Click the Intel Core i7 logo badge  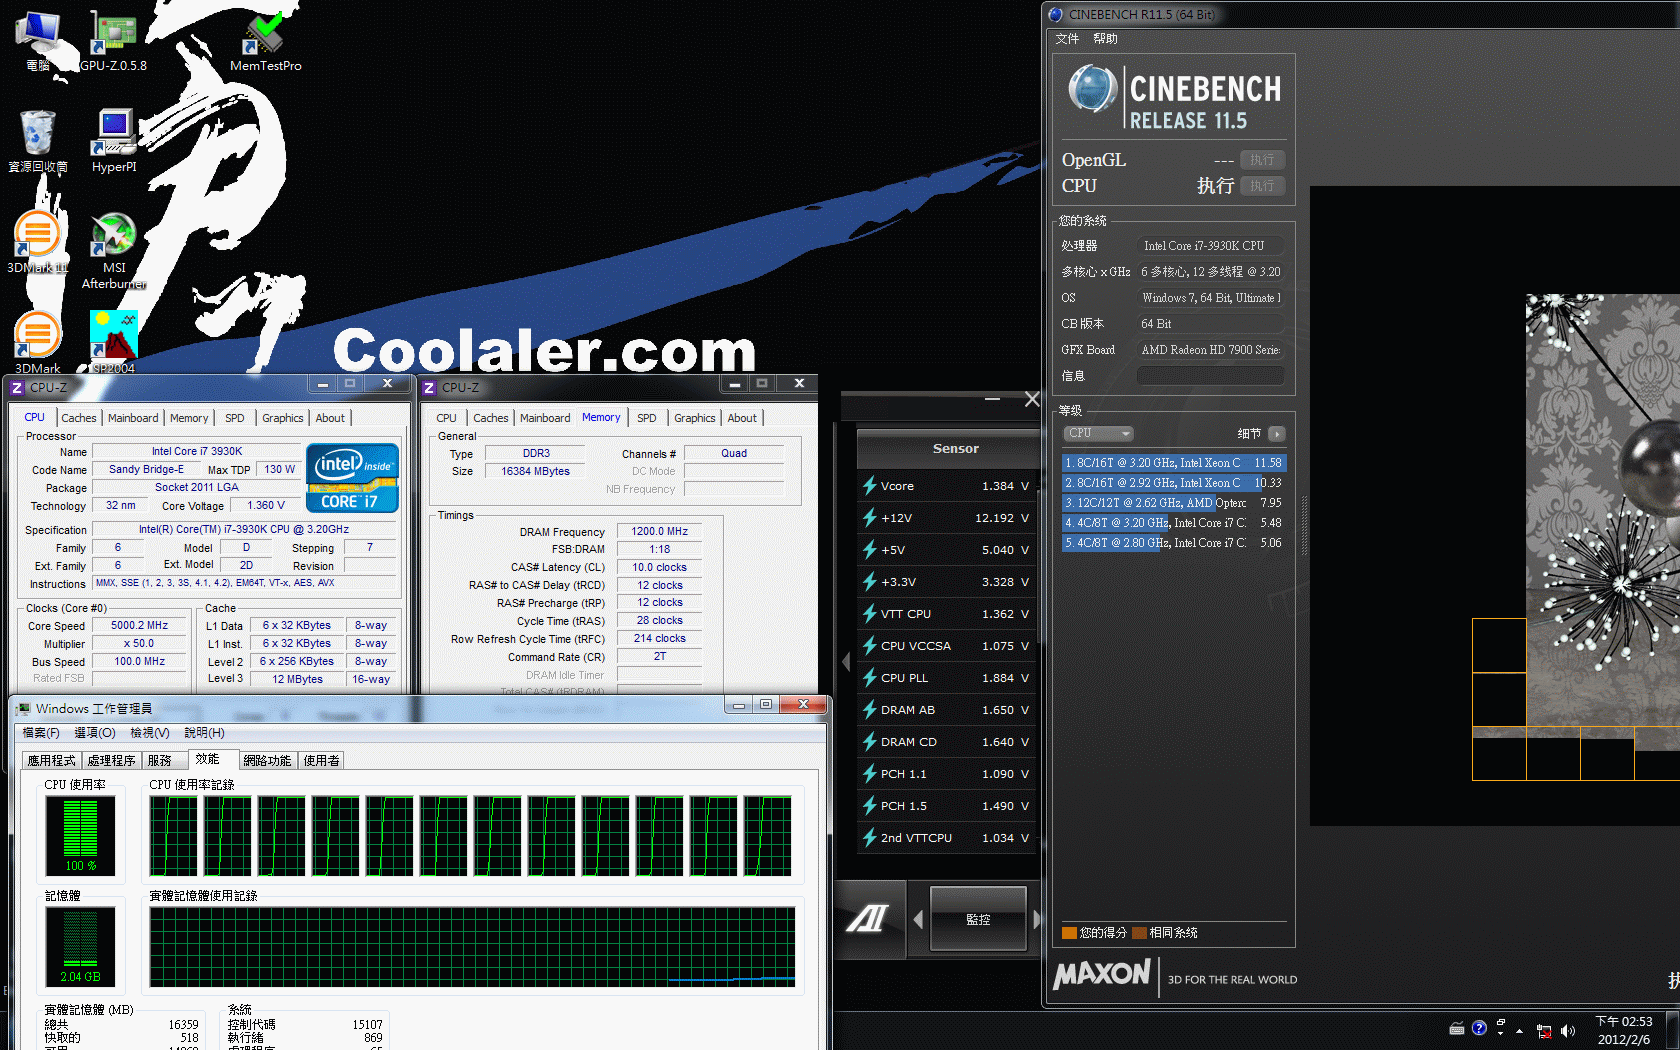click(352, 478)
